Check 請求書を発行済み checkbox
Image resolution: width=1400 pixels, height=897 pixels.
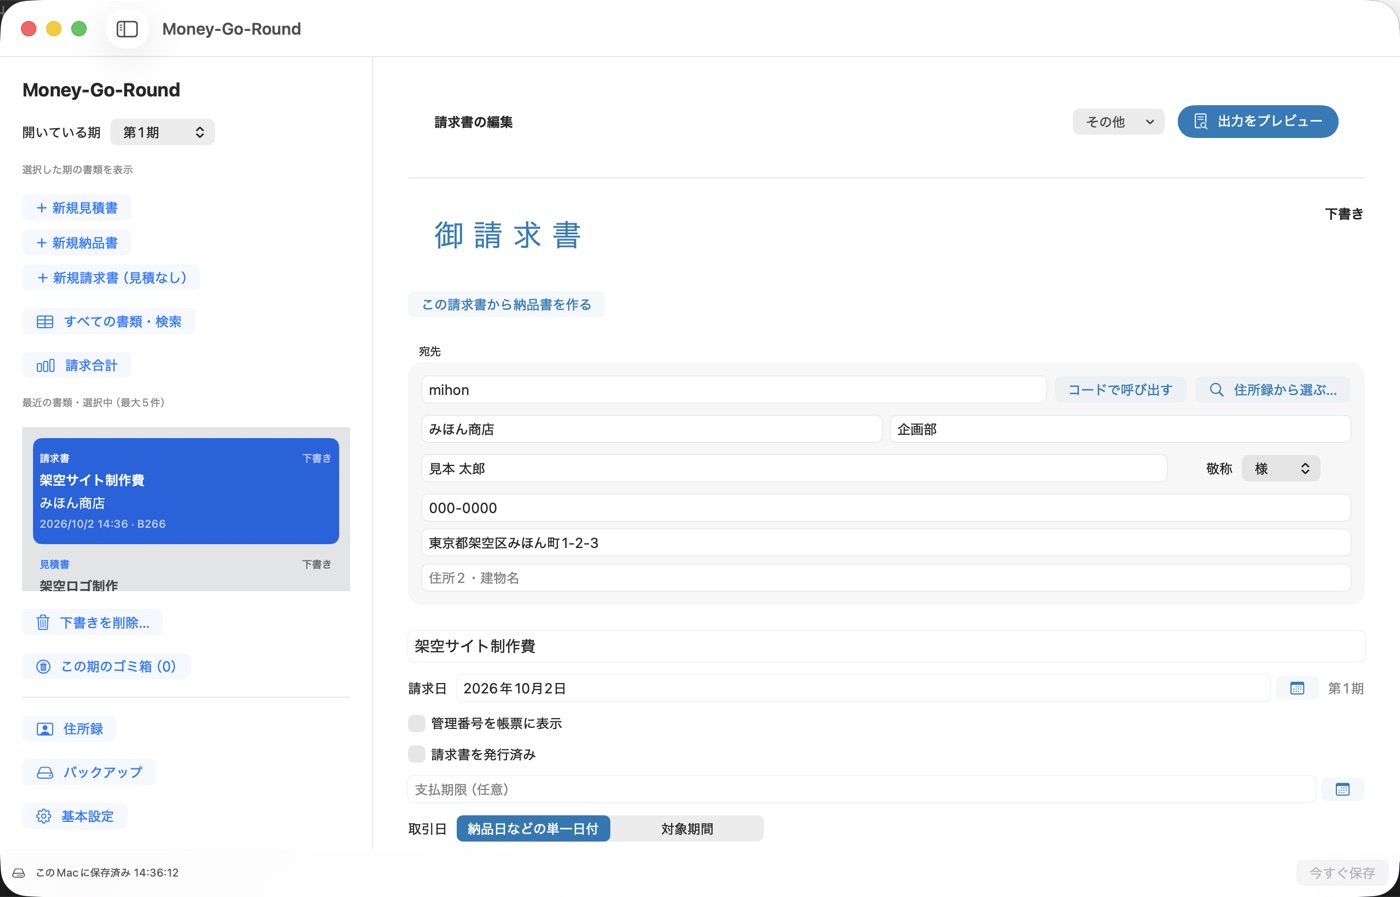(x=417, y=754)
